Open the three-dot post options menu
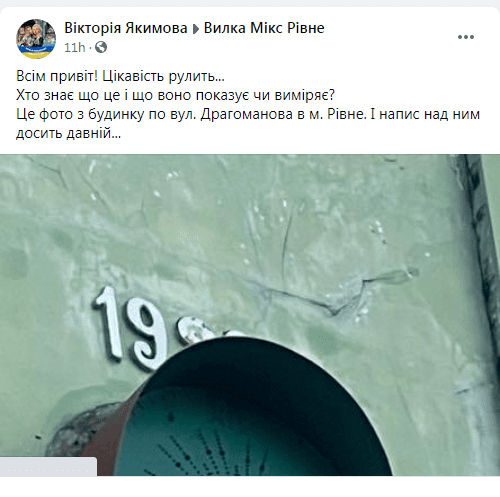The image size is (500, 497). click(x=466, y=37)
